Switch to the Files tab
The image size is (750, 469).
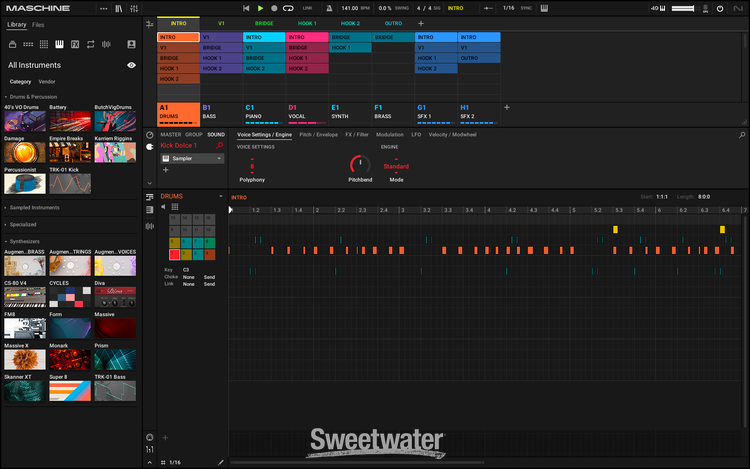click(x=38, y=24)
